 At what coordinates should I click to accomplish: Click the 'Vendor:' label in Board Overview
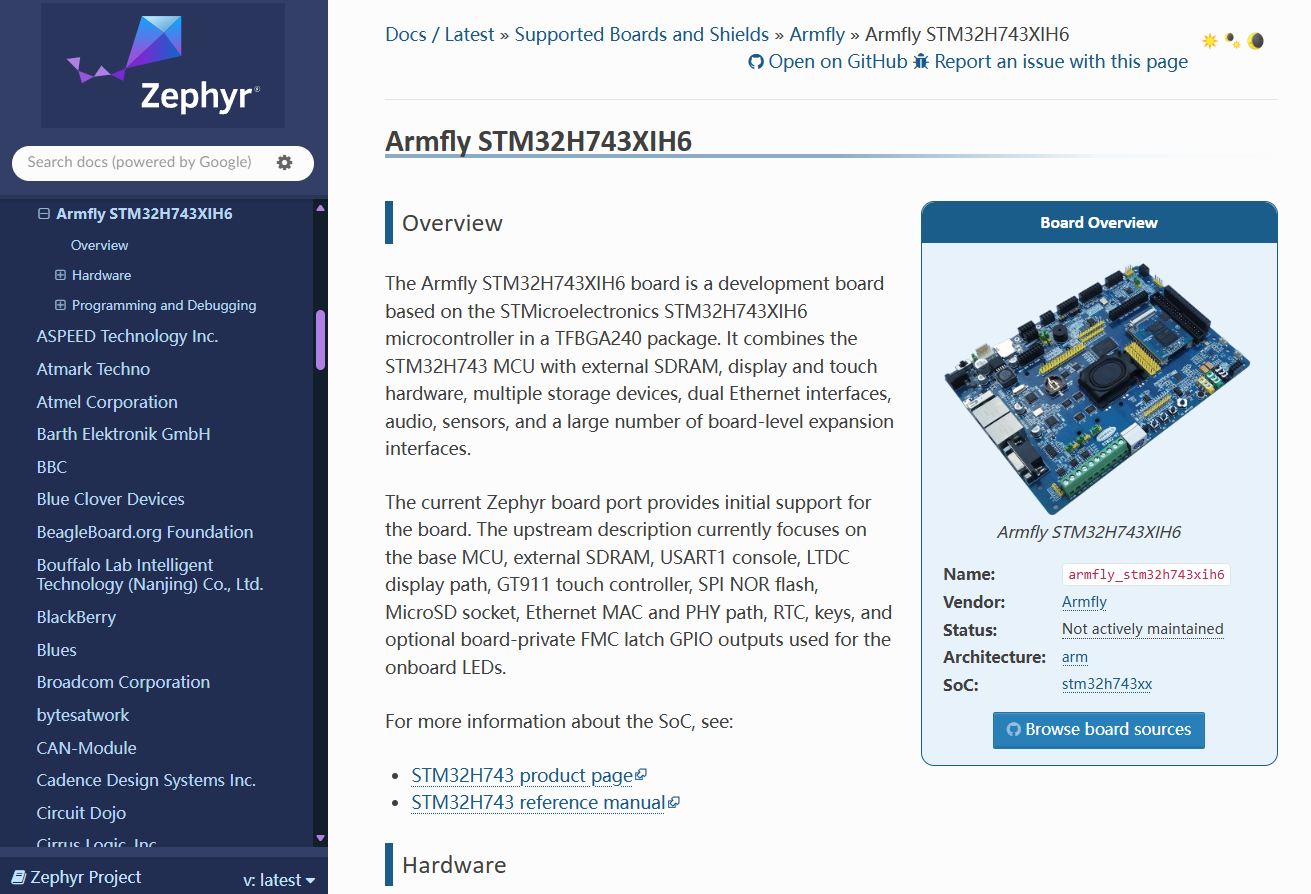[x=974, y=602]
